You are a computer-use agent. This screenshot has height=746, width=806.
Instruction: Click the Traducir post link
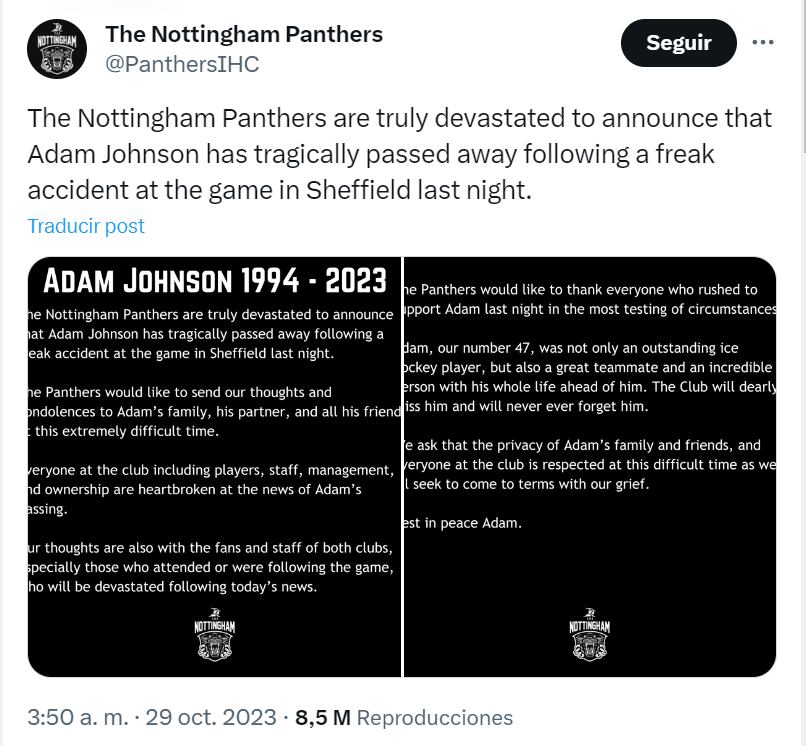click(x=86, y=226)
